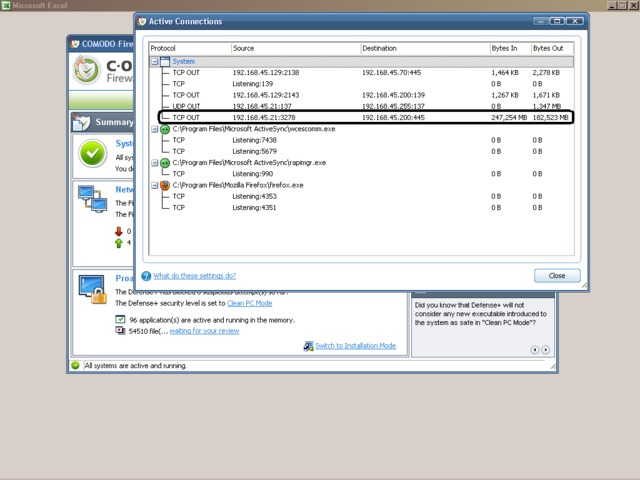Click the active applications checkmark icon

[x=120, y=319]
